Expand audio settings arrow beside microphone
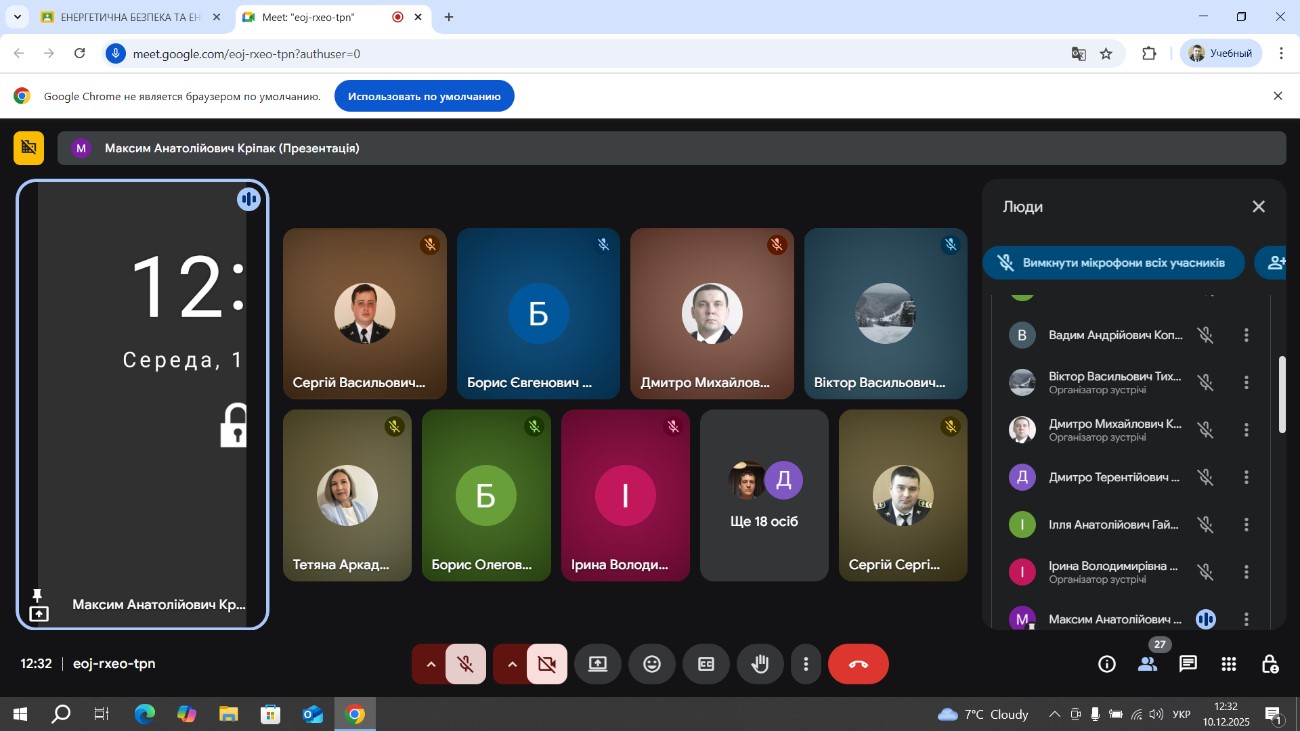The image size is (1300, 731). [x=431, y=664]
